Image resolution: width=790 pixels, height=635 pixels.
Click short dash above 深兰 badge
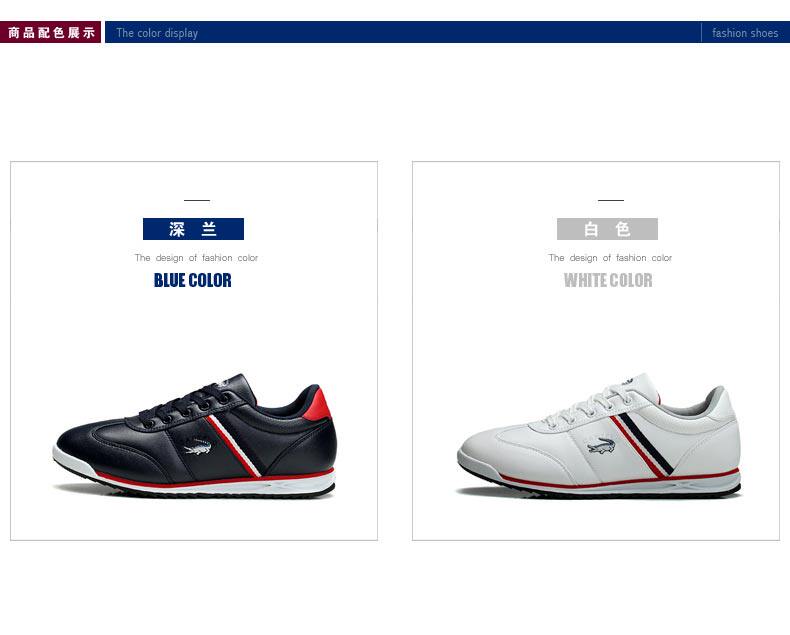[197, 200]
